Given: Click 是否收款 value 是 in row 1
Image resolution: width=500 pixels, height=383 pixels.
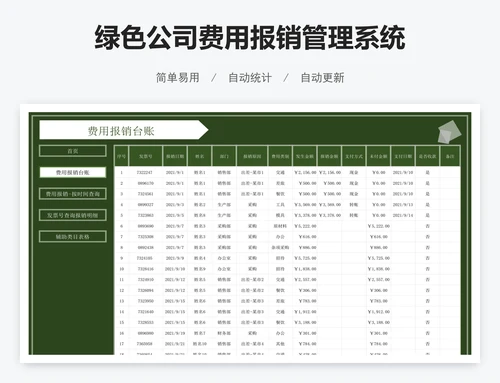Looking at the screenshot, I should [428, 173].
